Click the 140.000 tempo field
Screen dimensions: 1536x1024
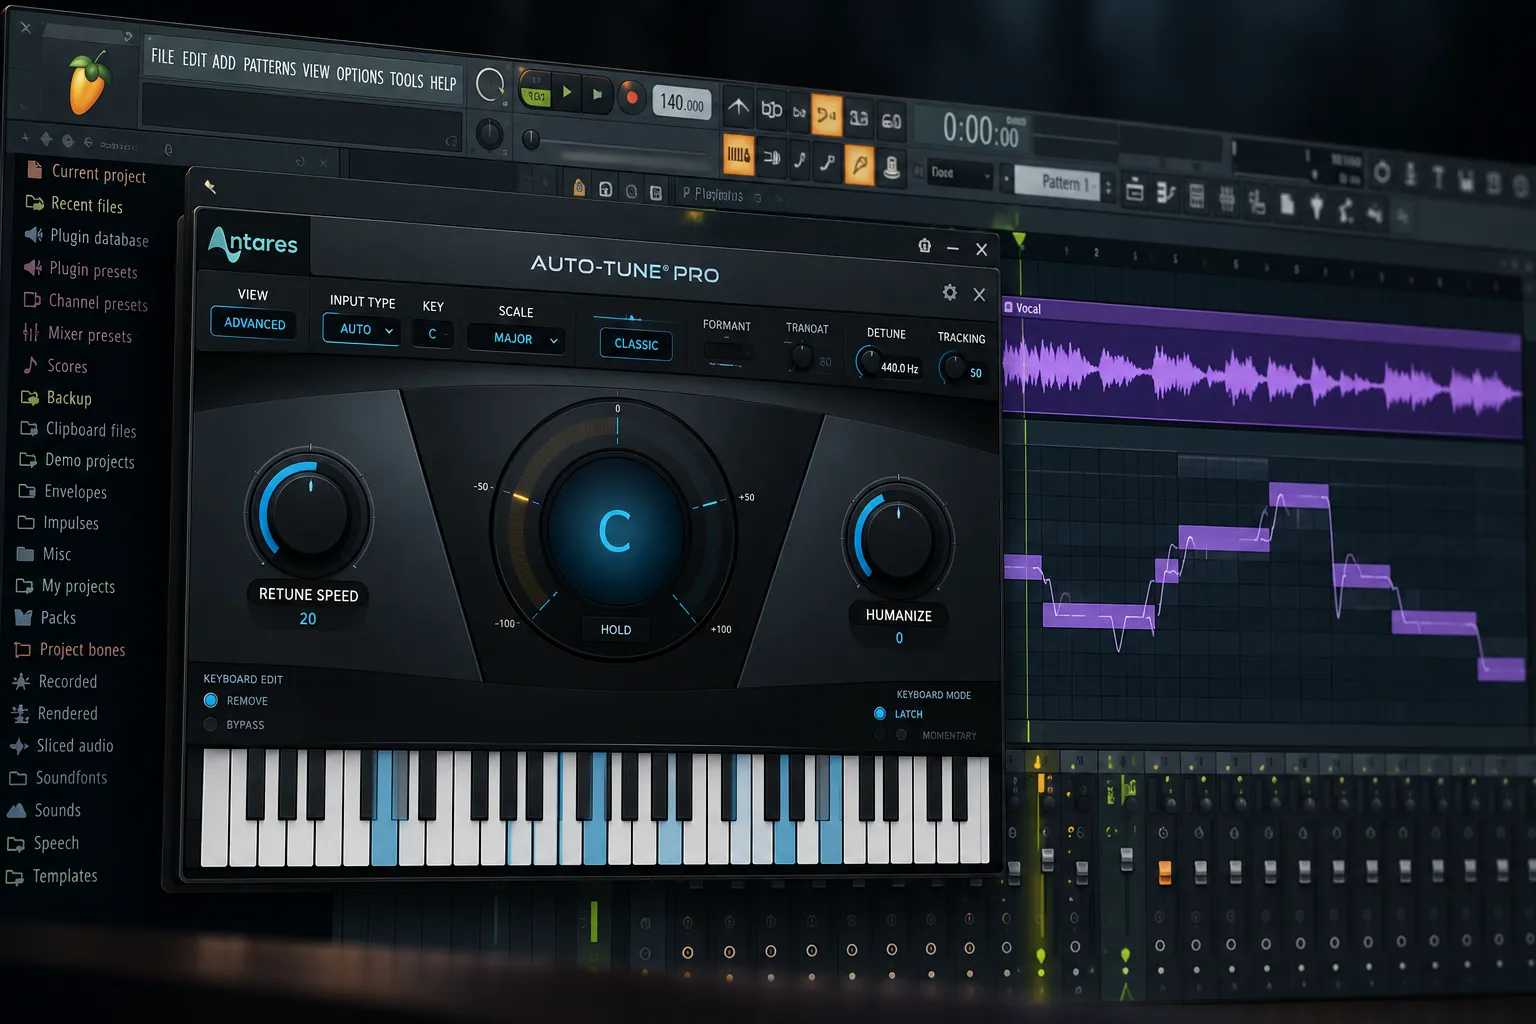(x=682, y=102)
